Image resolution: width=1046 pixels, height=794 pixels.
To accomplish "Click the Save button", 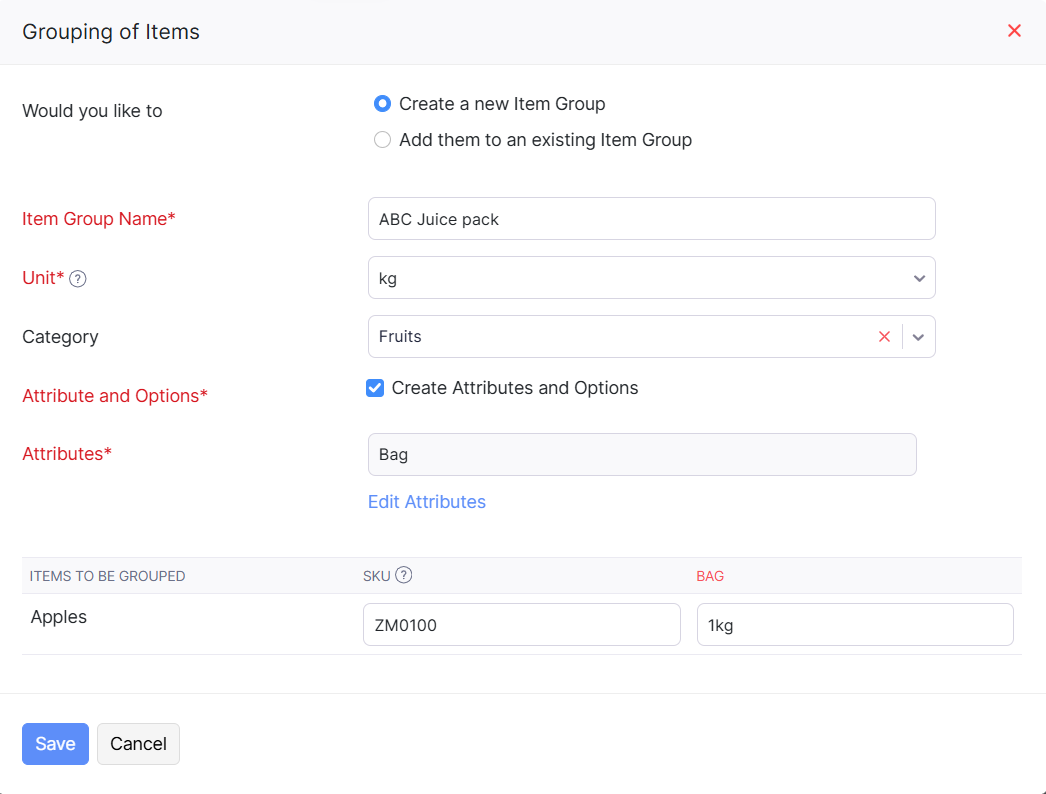I will tap(55, 744).
